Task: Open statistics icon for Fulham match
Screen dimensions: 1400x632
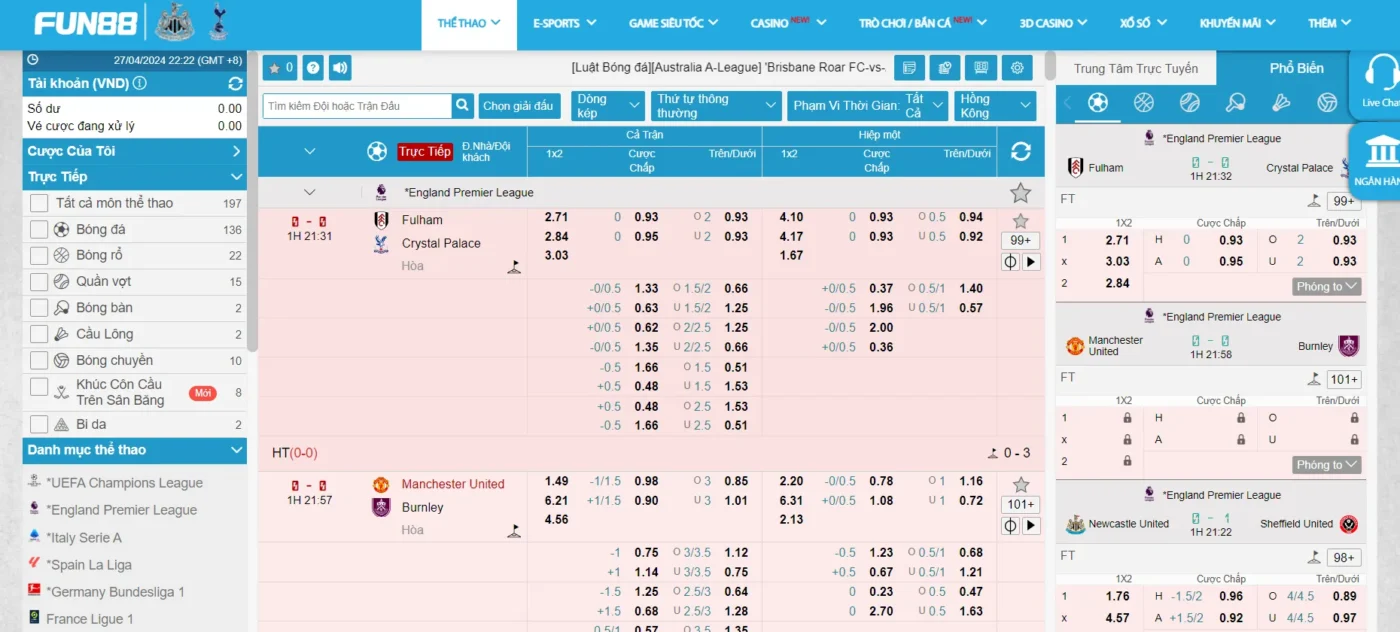Action: (1010, 262)
